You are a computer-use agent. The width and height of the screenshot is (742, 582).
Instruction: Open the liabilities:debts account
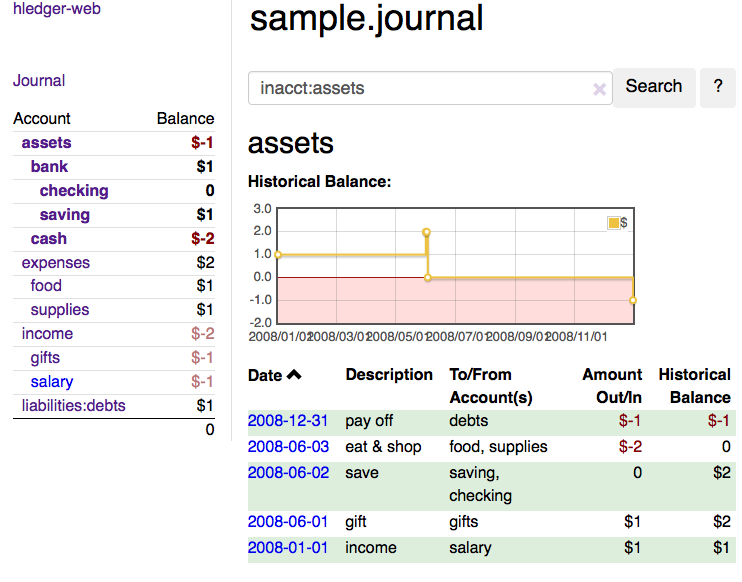(x=78, y=405)
